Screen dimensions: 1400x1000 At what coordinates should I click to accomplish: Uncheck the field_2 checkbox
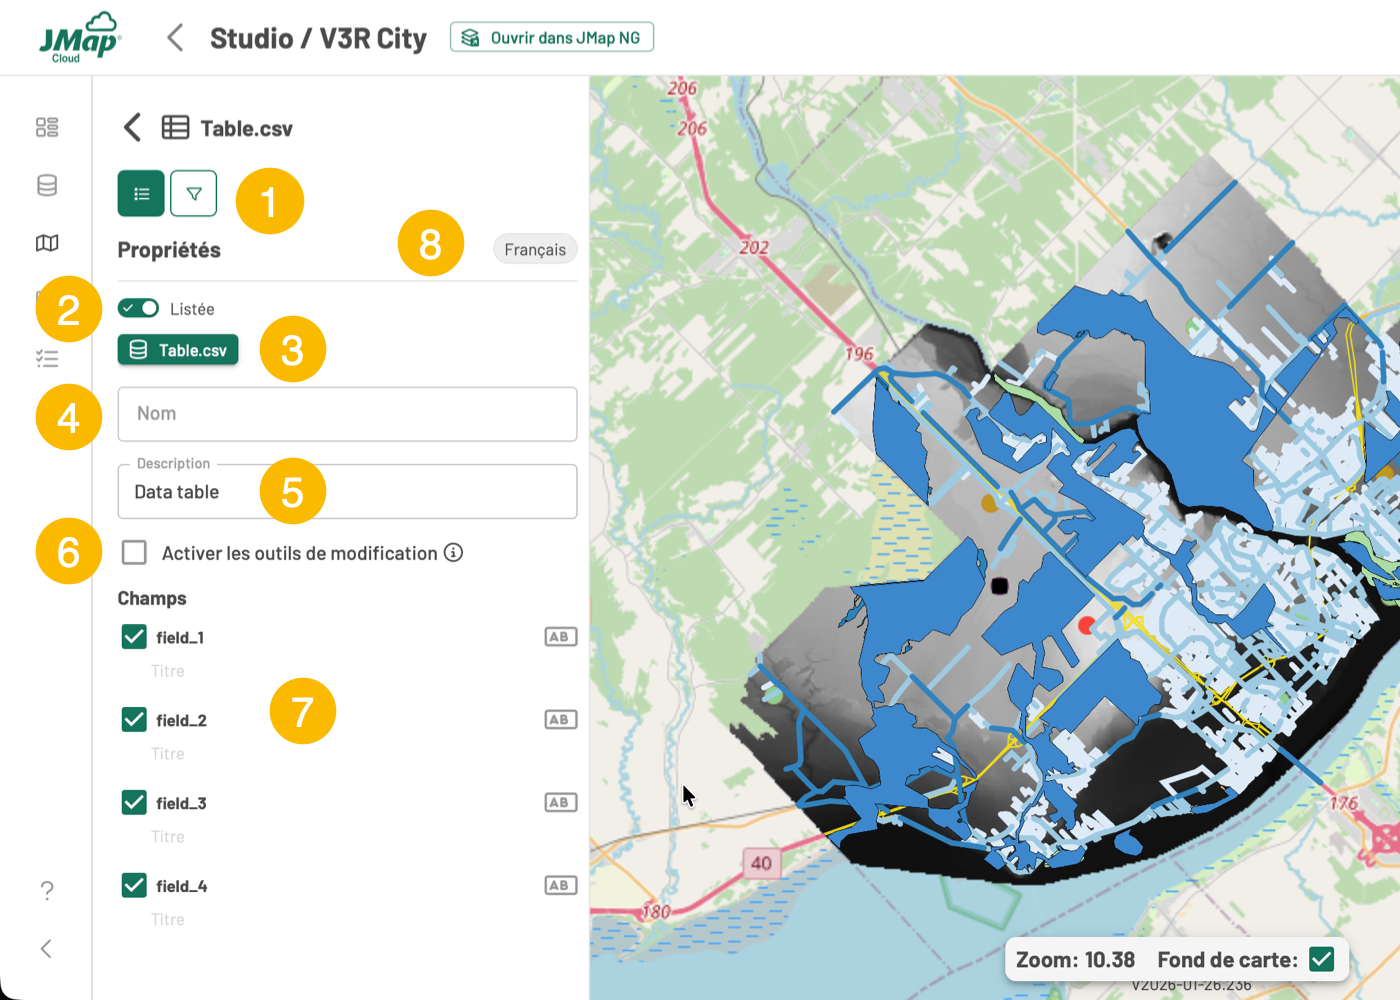point(134,720)
